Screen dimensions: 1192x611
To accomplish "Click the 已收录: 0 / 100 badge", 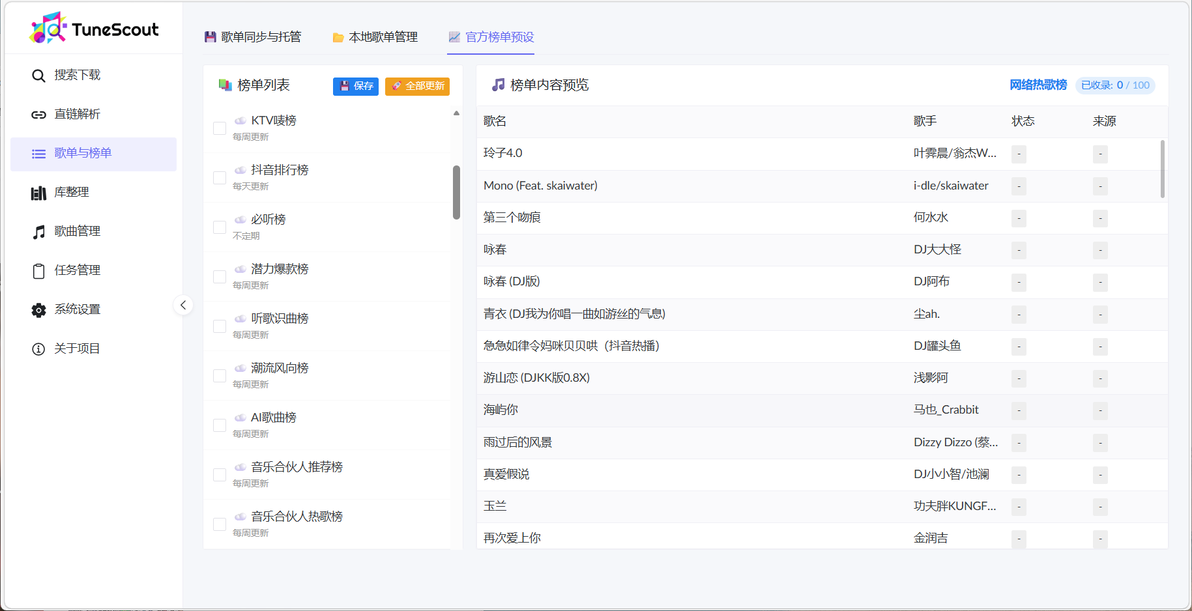I will (1115, 85).
